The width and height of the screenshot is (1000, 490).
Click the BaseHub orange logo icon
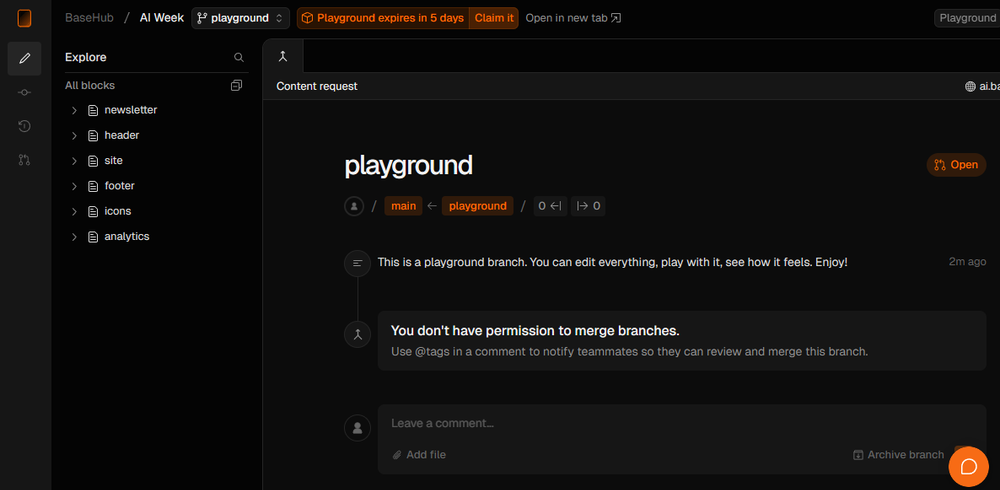24,19
